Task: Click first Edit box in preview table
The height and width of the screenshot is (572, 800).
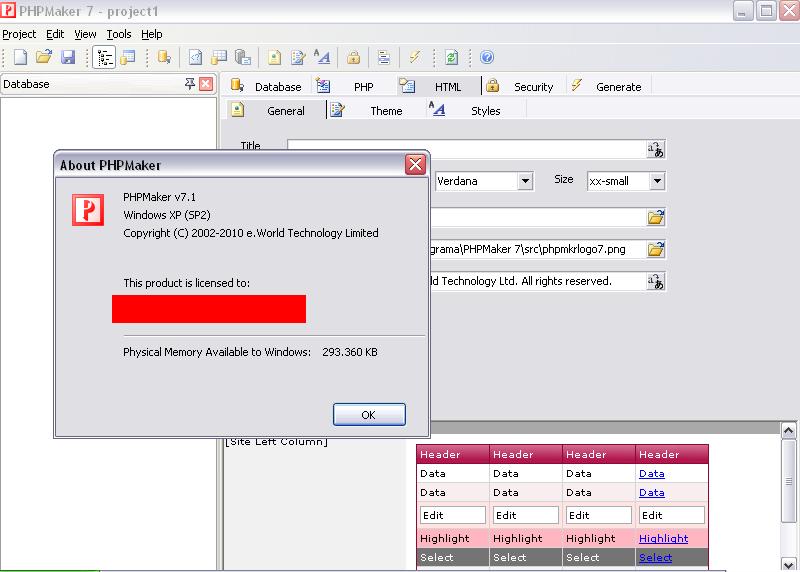Action: click(453, 515)
